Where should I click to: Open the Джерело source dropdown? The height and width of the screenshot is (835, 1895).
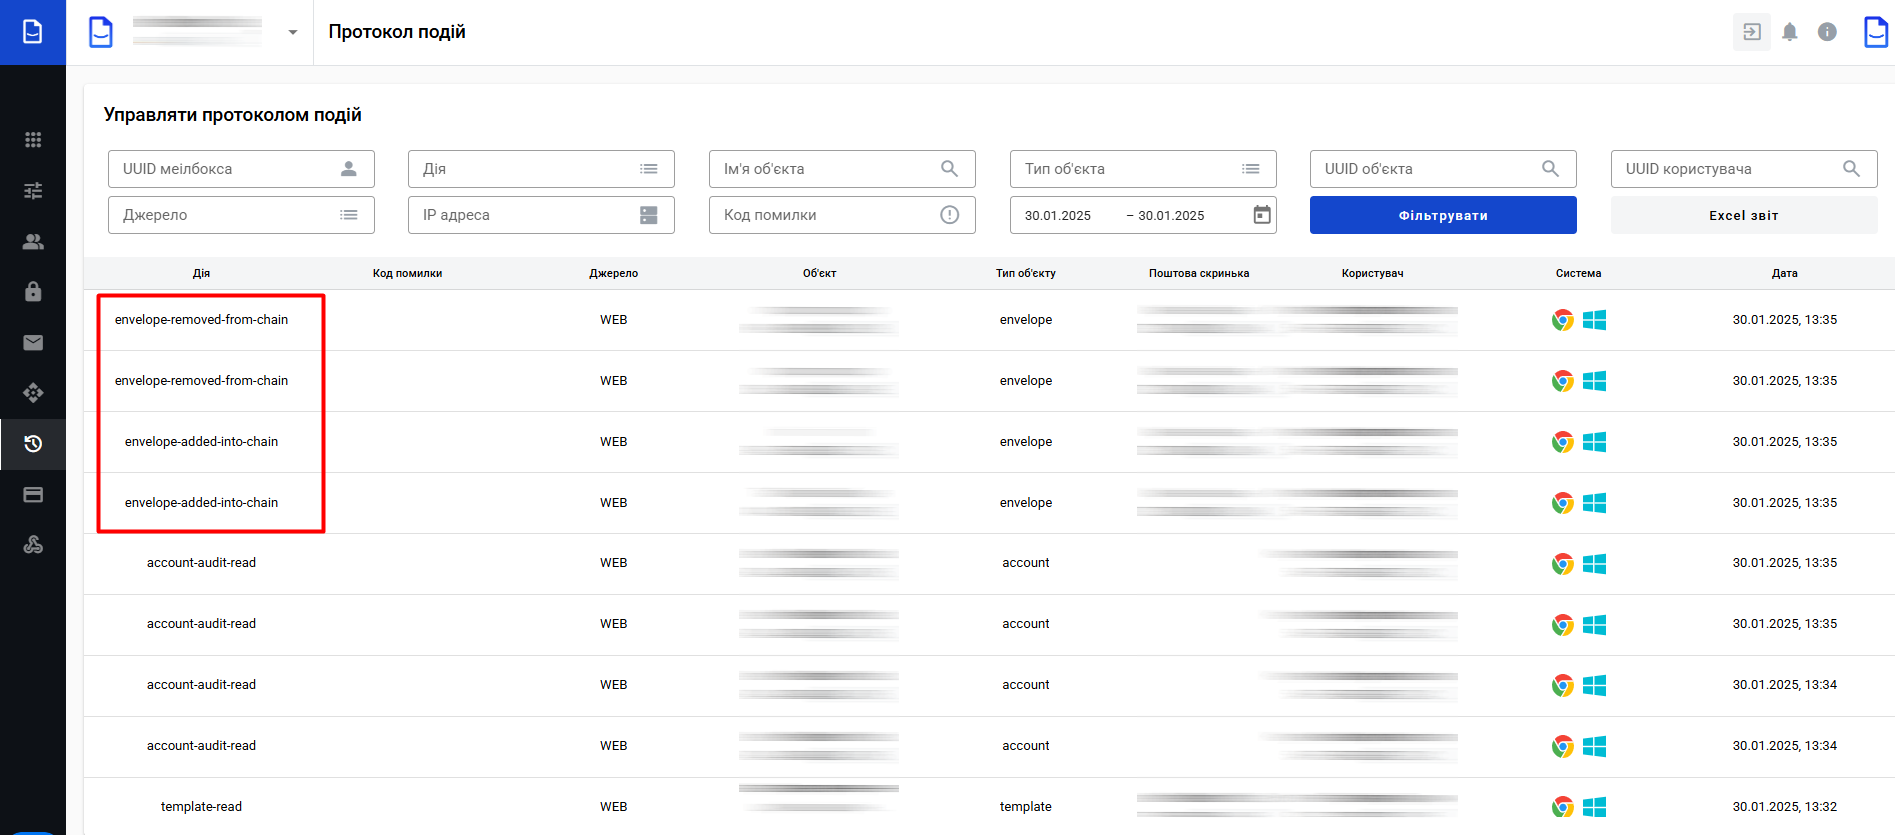[x=240, y=215]
